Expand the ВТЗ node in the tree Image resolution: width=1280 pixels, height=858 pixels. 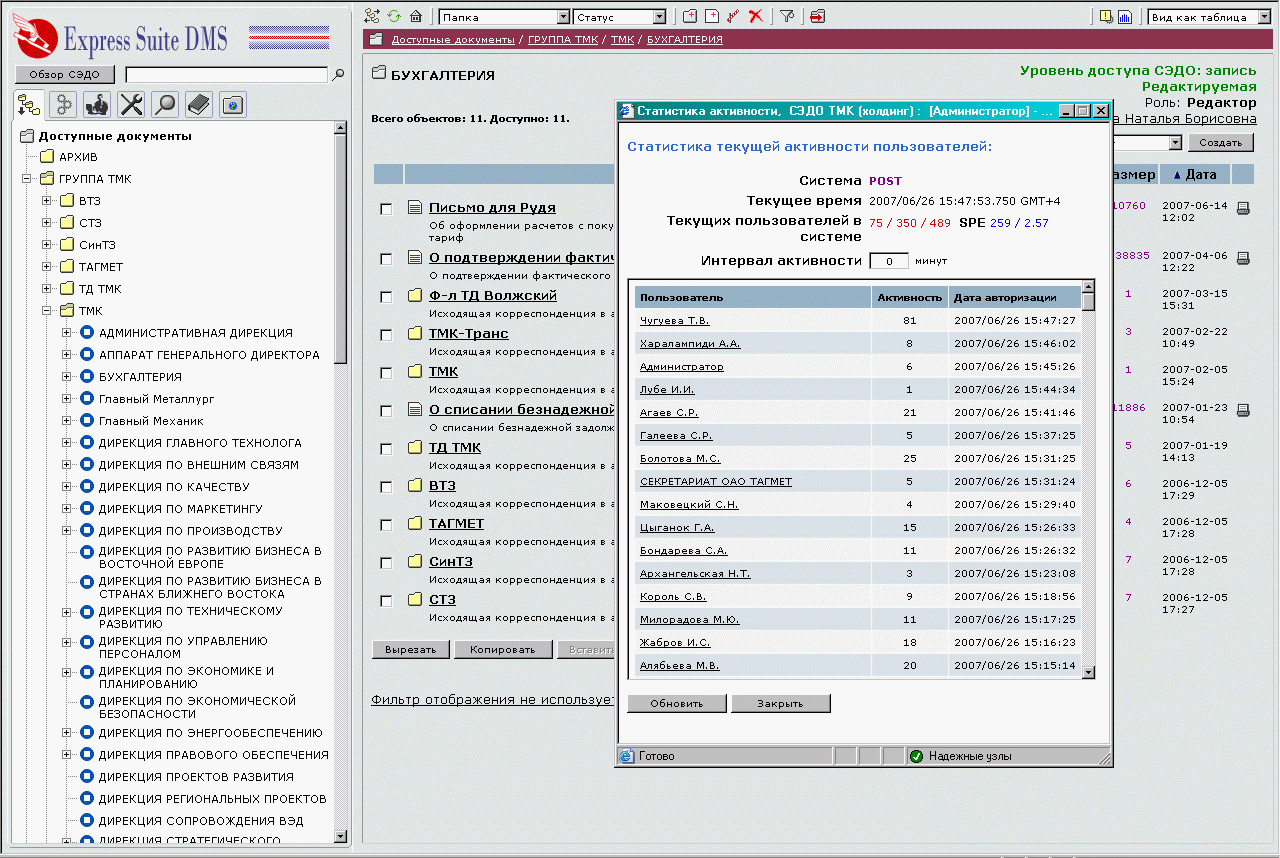click(47, 201)
